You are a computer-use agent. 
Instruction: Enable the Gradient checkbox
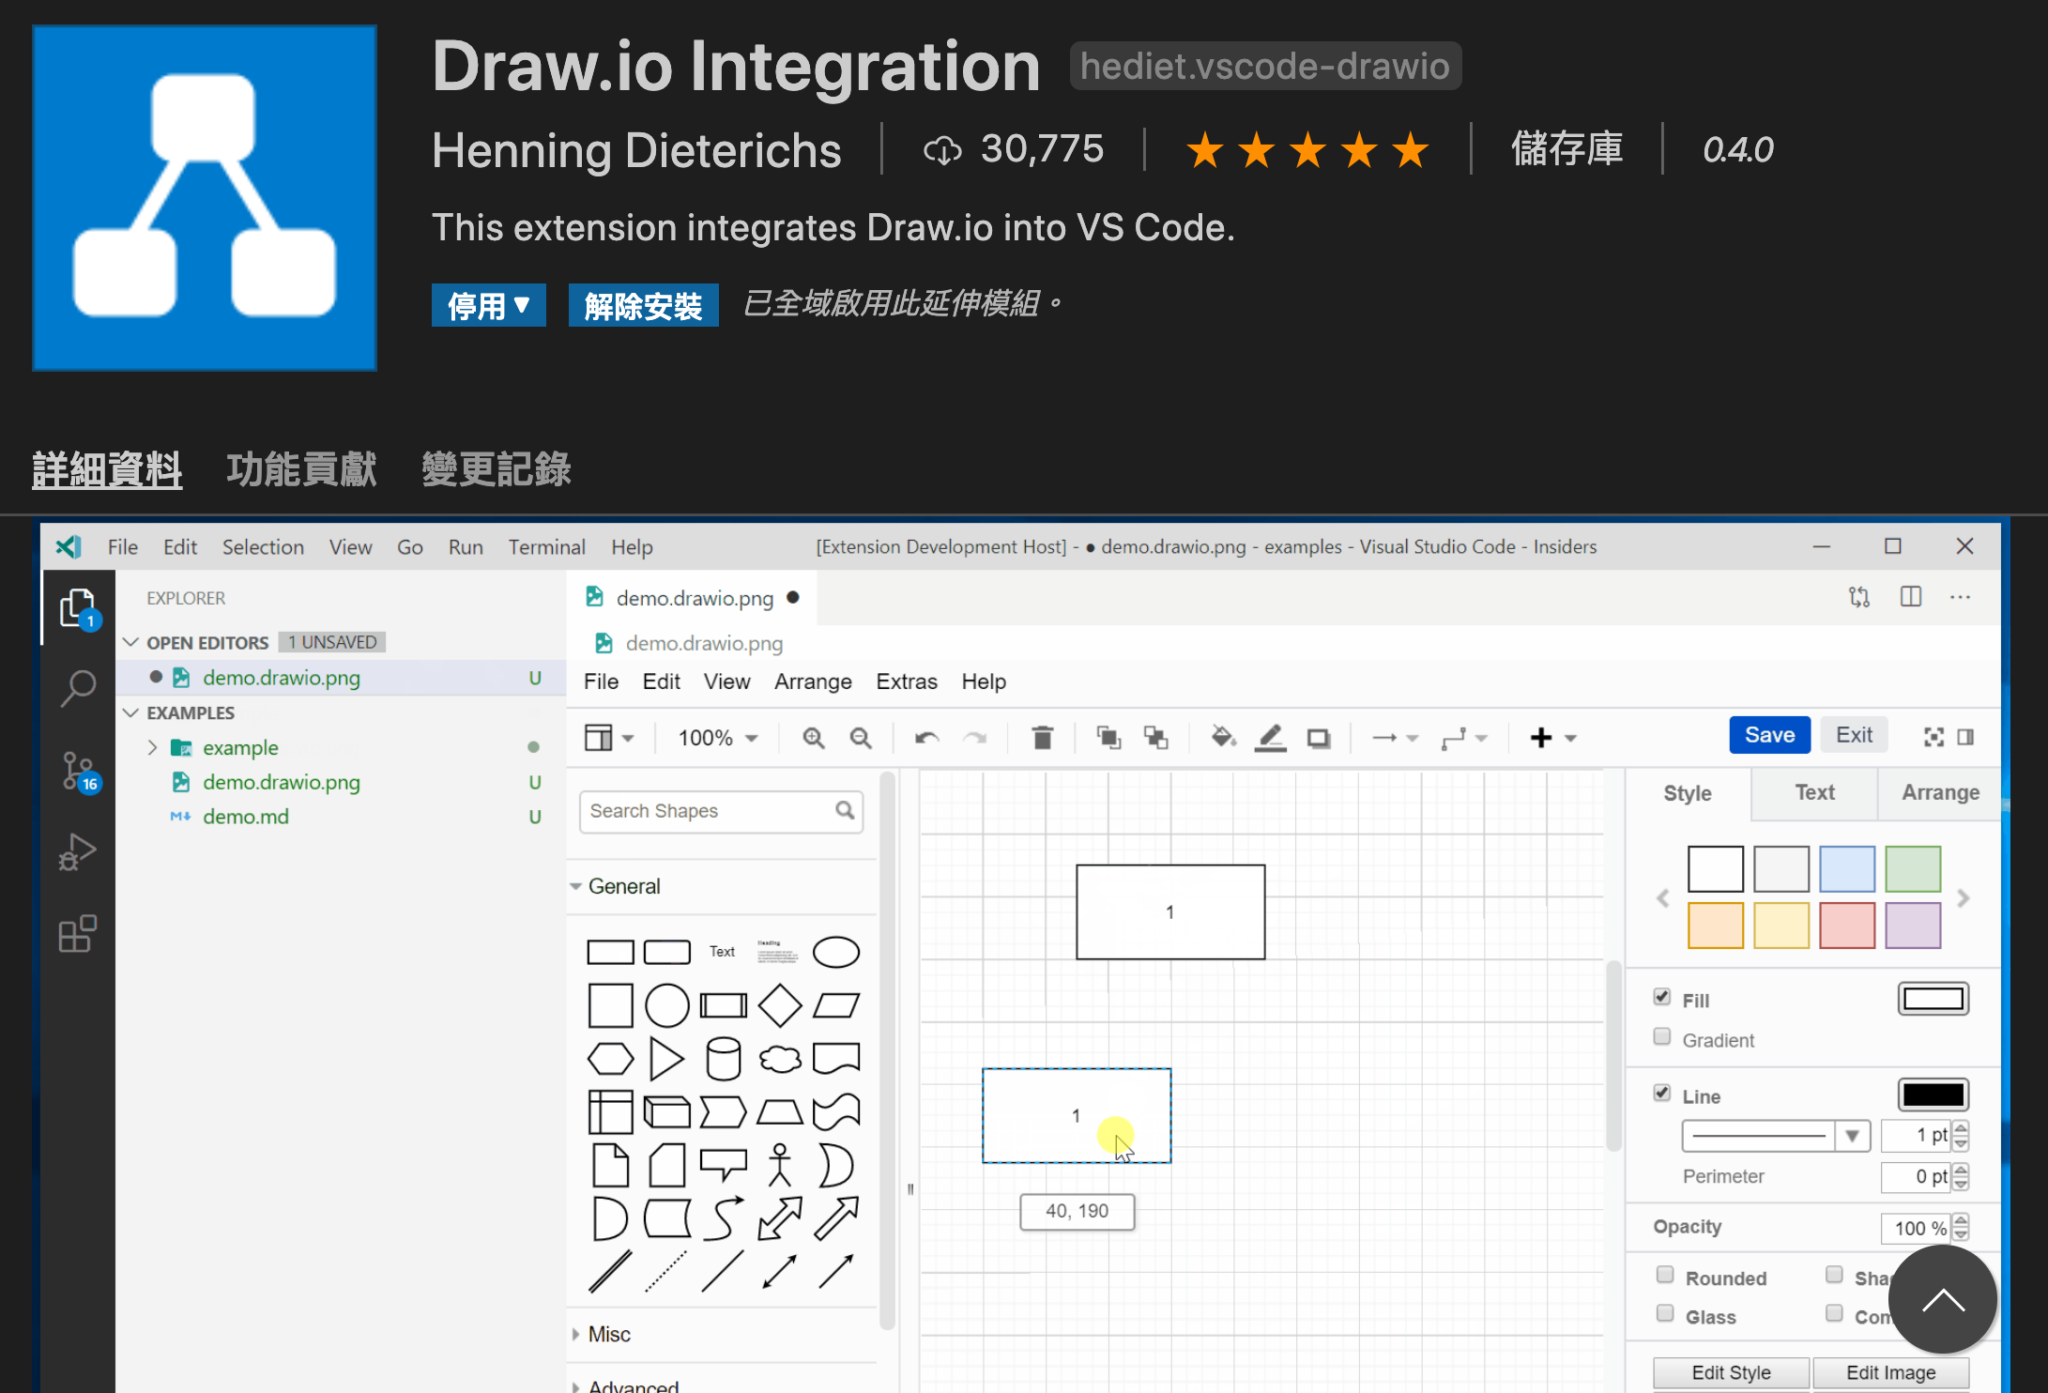click(1662, 1038)
